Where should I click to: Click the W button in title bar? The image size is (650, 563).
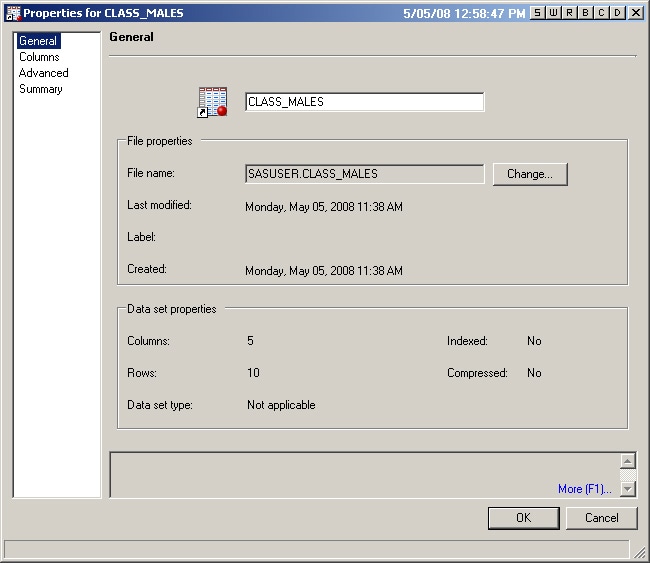pyautogui.click(x=553, y=12)
